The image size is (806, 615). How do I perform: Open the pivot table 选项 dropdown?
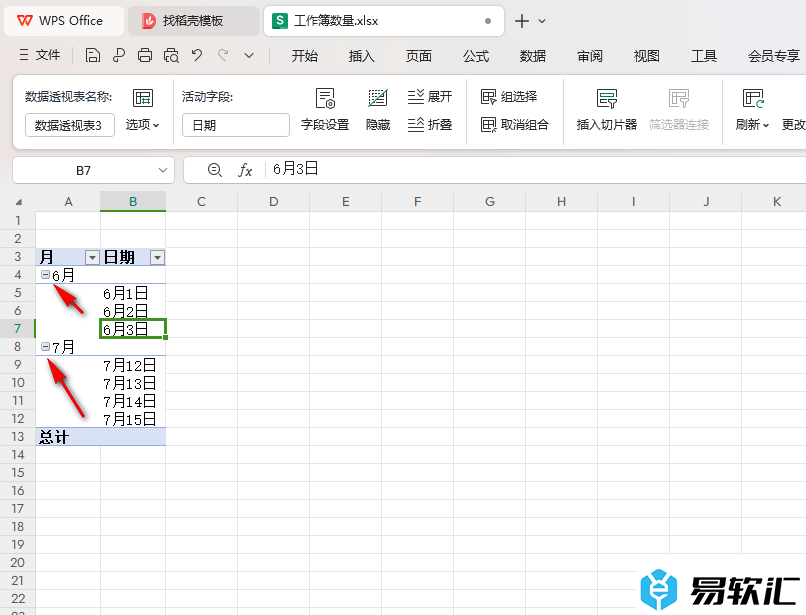pos(142,124)
